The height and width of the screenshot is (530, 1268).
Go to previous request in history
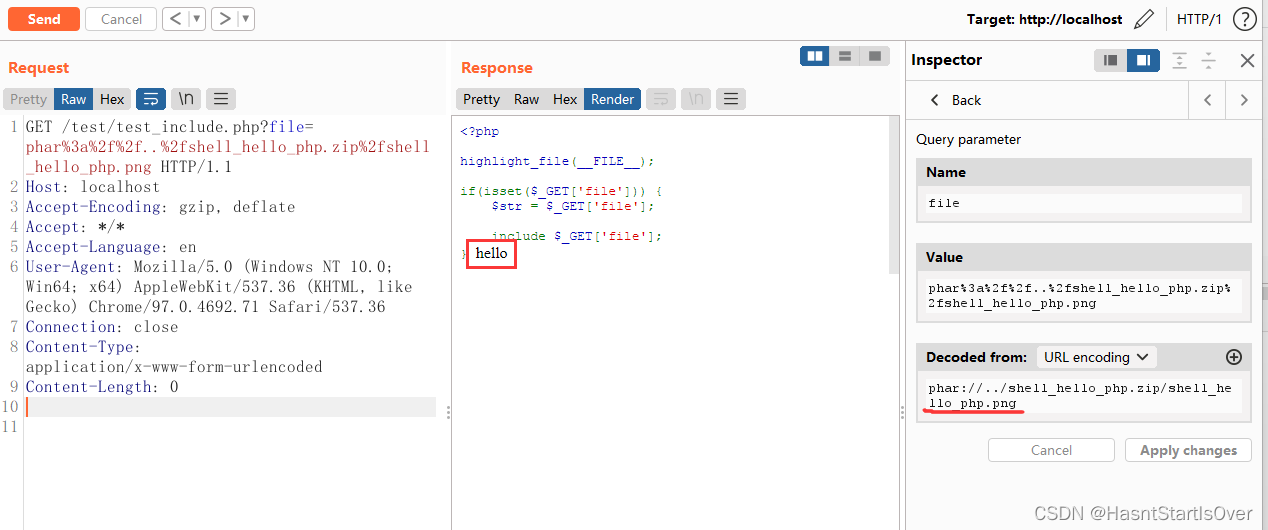[174, 19]
